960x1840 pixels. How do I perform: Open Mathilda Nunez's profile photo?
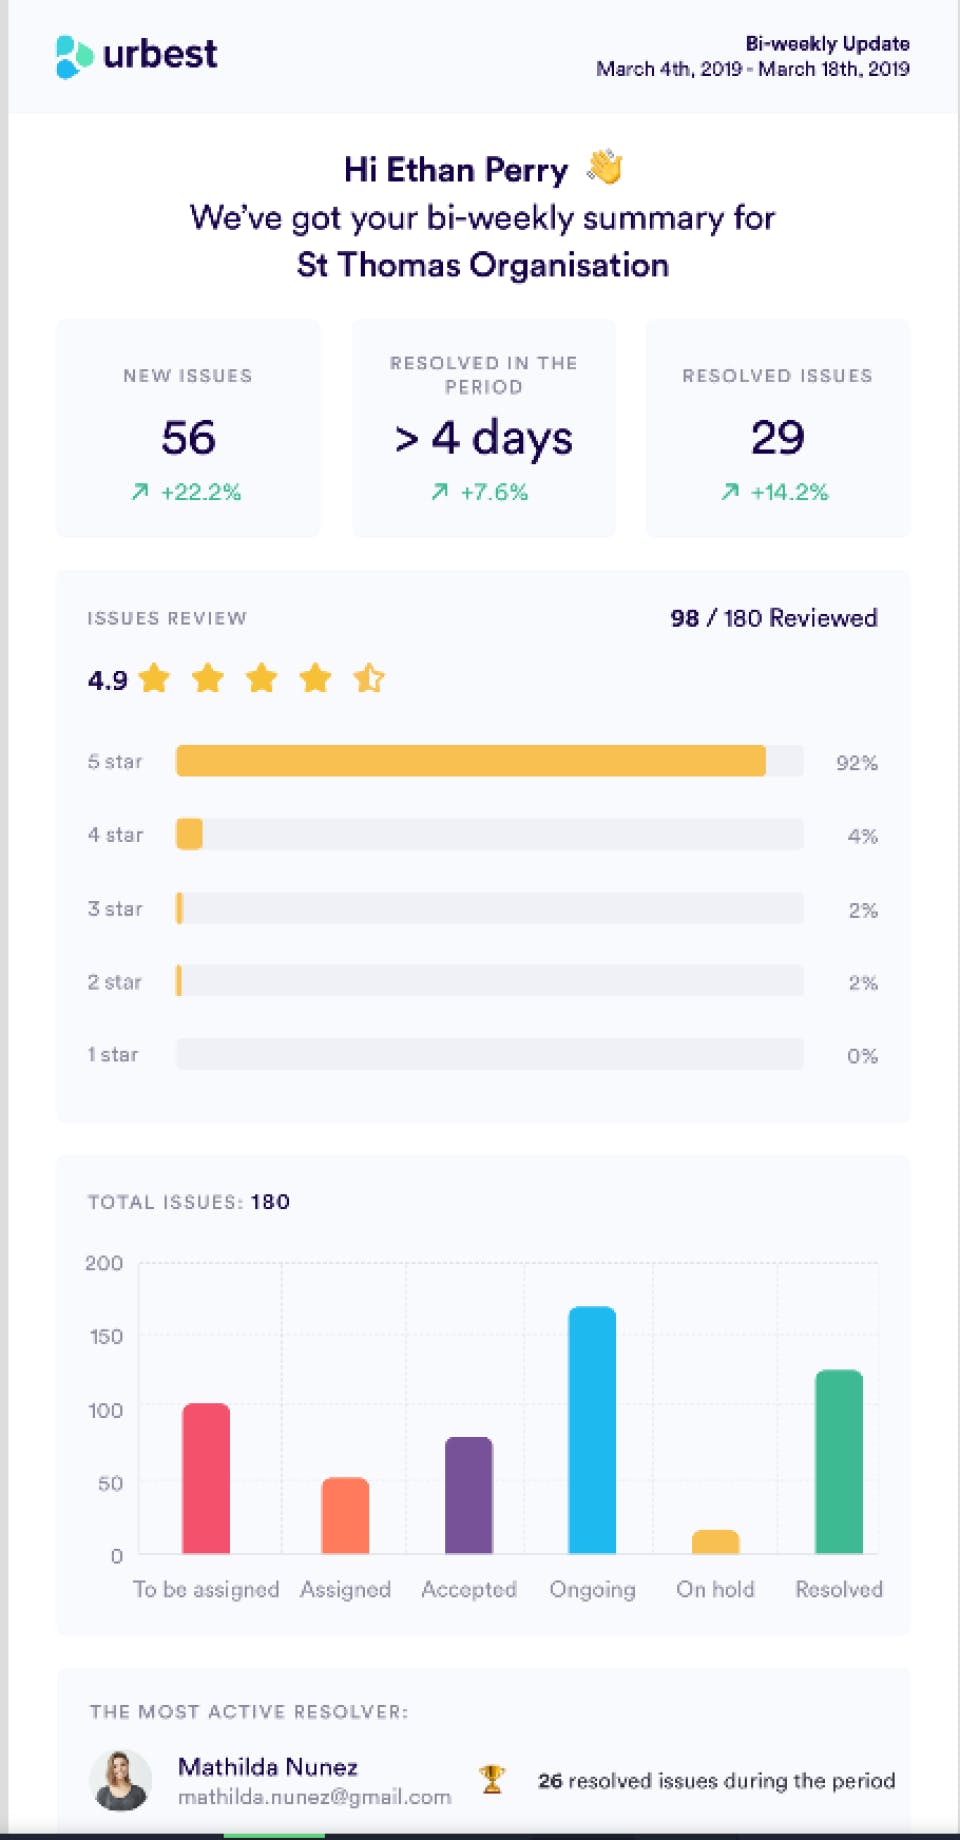tap(121, 1780)
